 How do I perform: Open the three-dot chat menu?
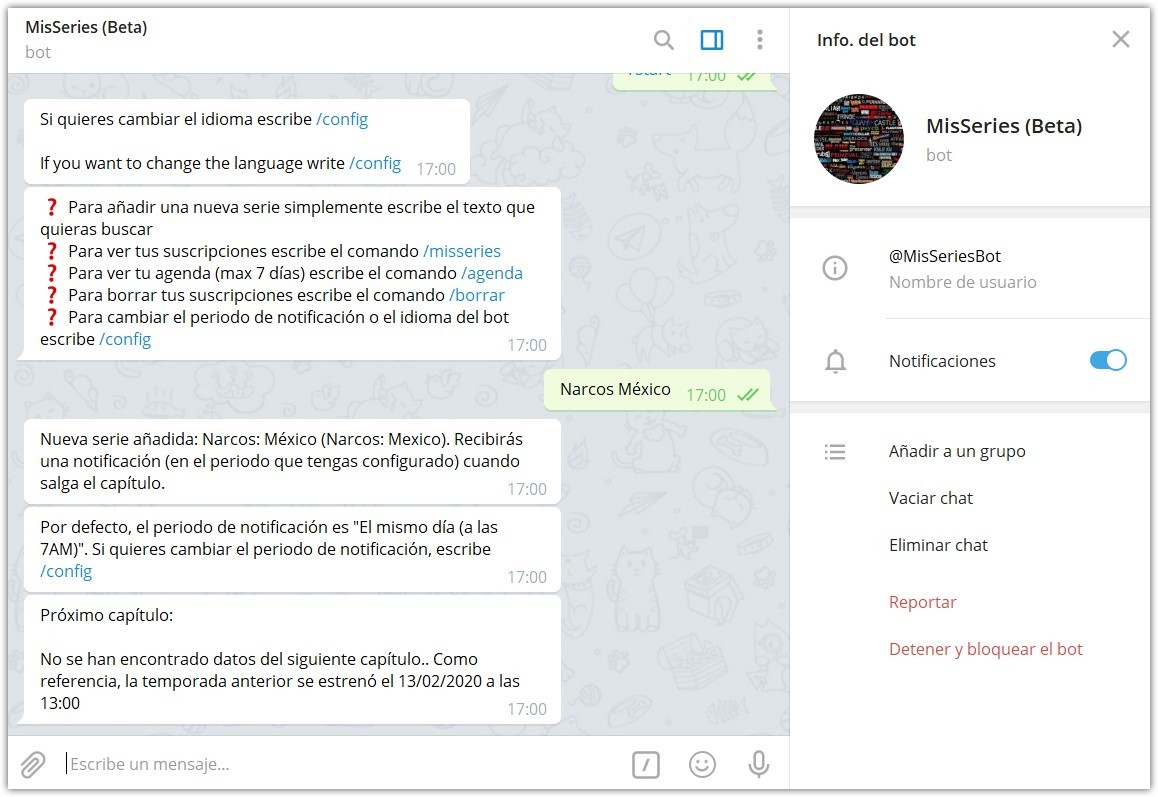[x=759, y=39]
